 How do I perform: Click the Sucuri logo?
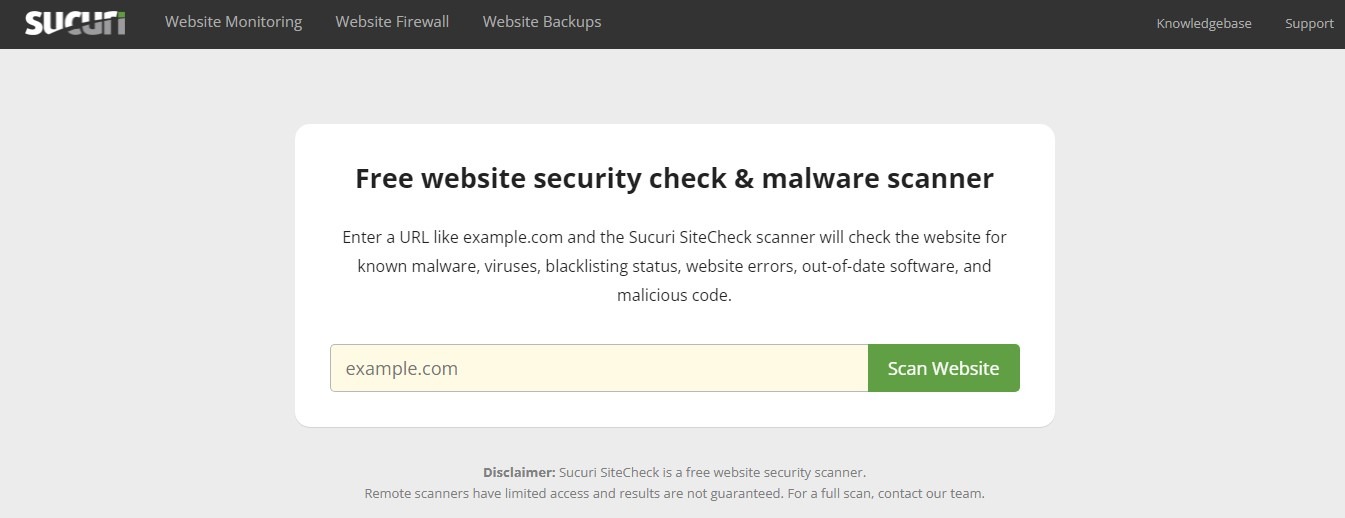75,22
